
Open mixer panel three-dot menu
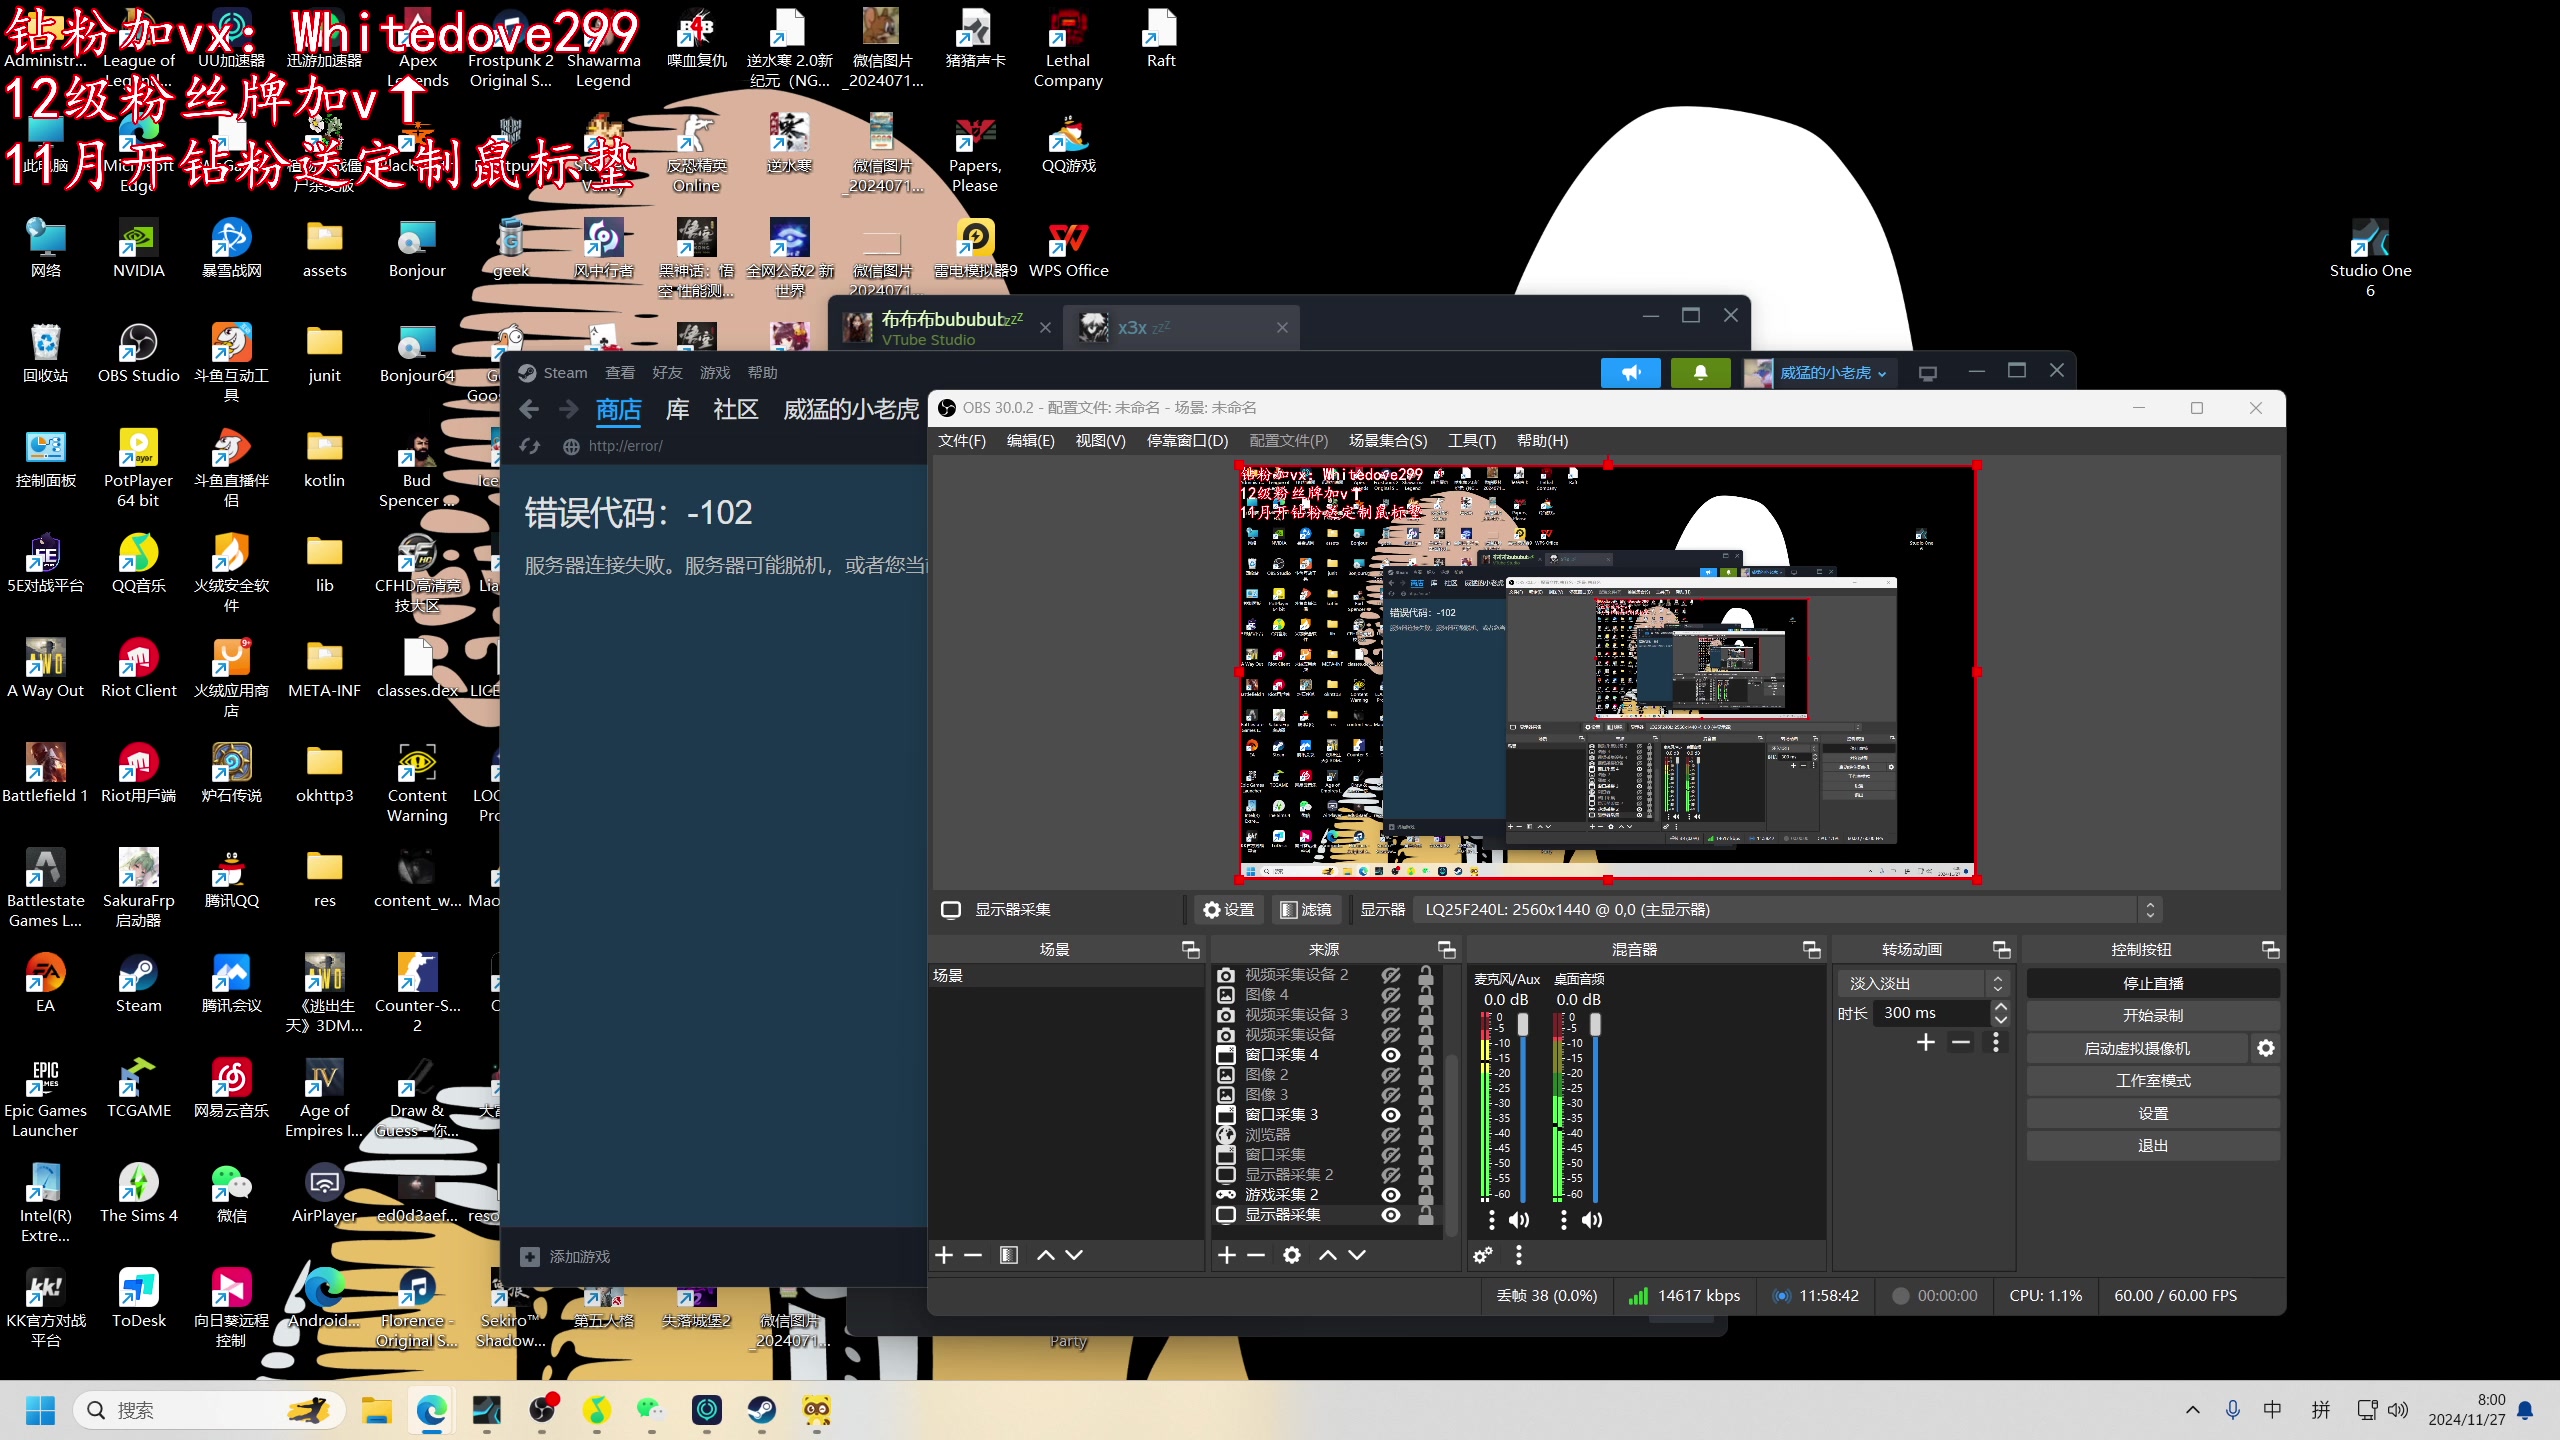(1519, 1255)
